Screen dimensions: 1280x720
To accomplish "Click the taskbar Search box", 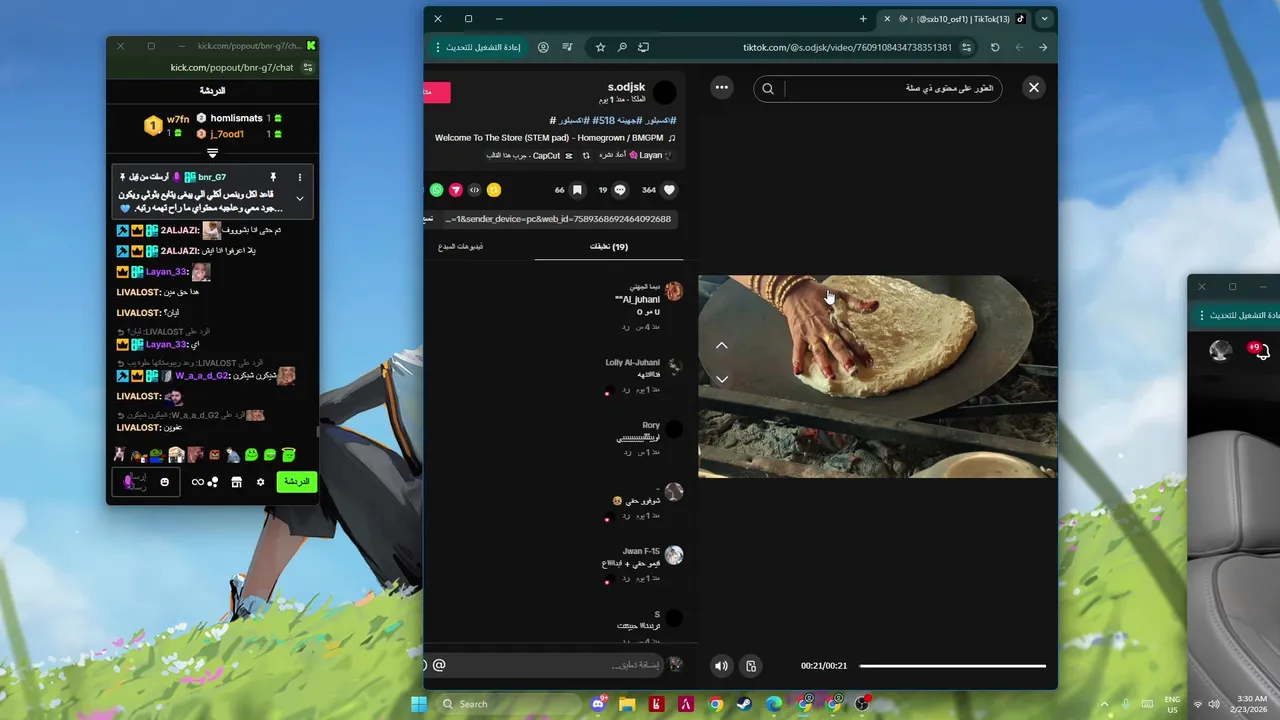I will (x=510, y=704).
